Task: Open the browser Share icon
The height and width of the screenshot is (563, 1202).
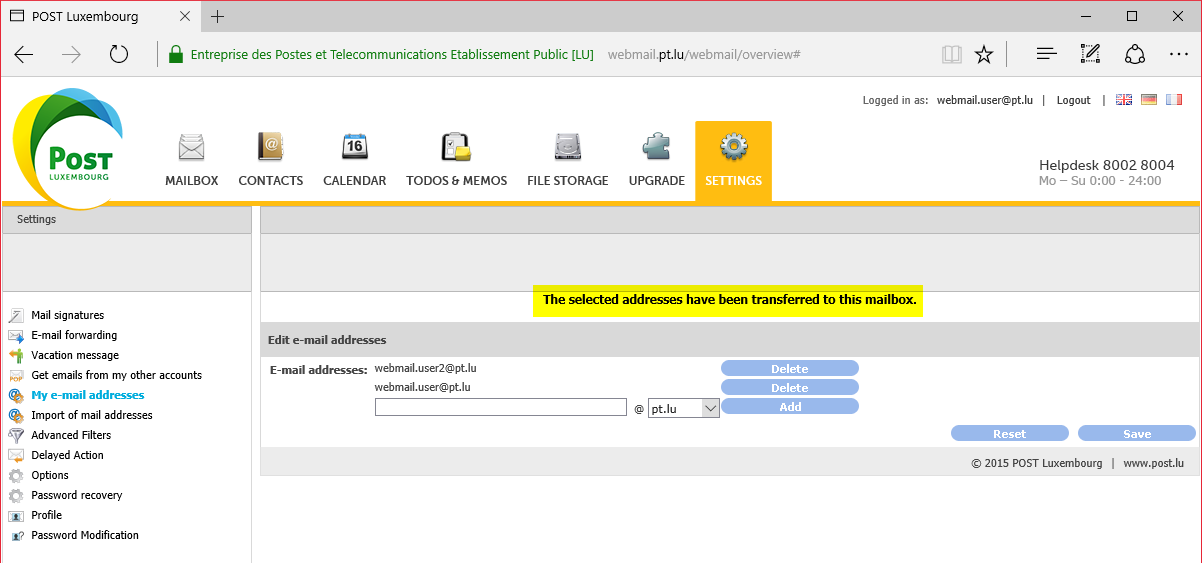Action: (x=1134, y=54)
